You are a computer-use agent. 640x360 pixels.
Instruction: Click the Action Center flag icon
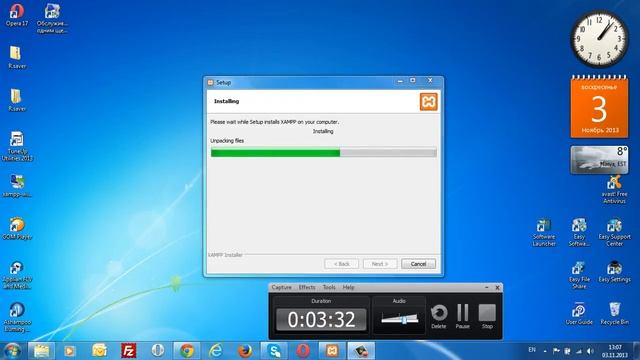pos(556,351)
